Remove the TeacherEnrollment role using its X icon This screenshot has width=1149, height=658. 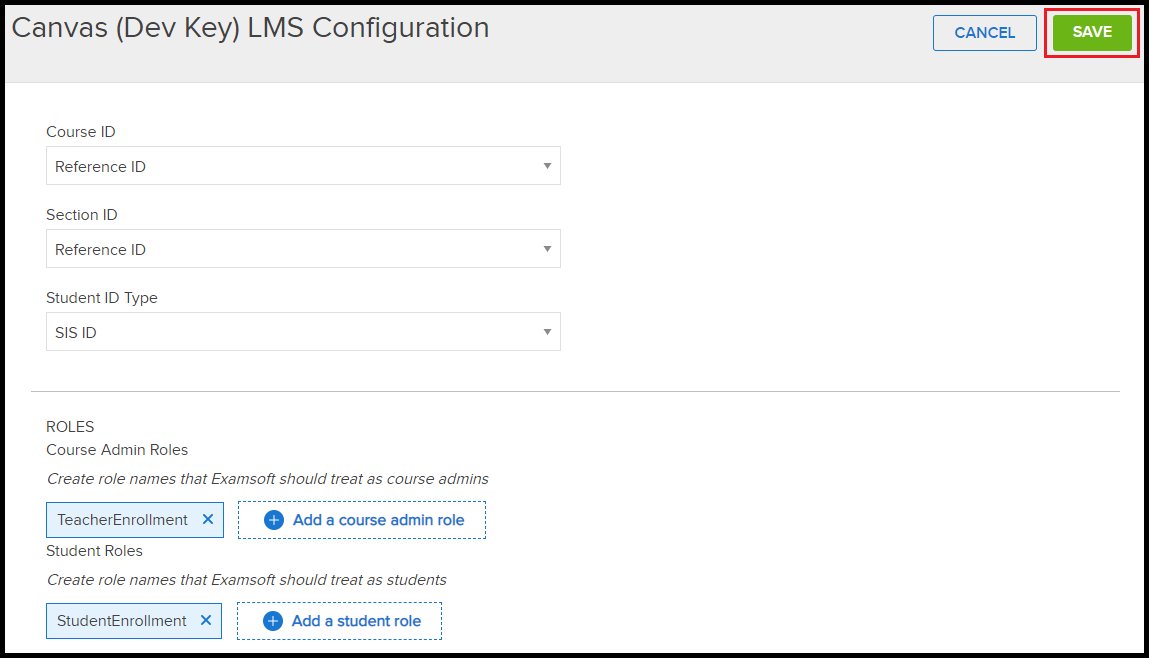click(207, 519)
